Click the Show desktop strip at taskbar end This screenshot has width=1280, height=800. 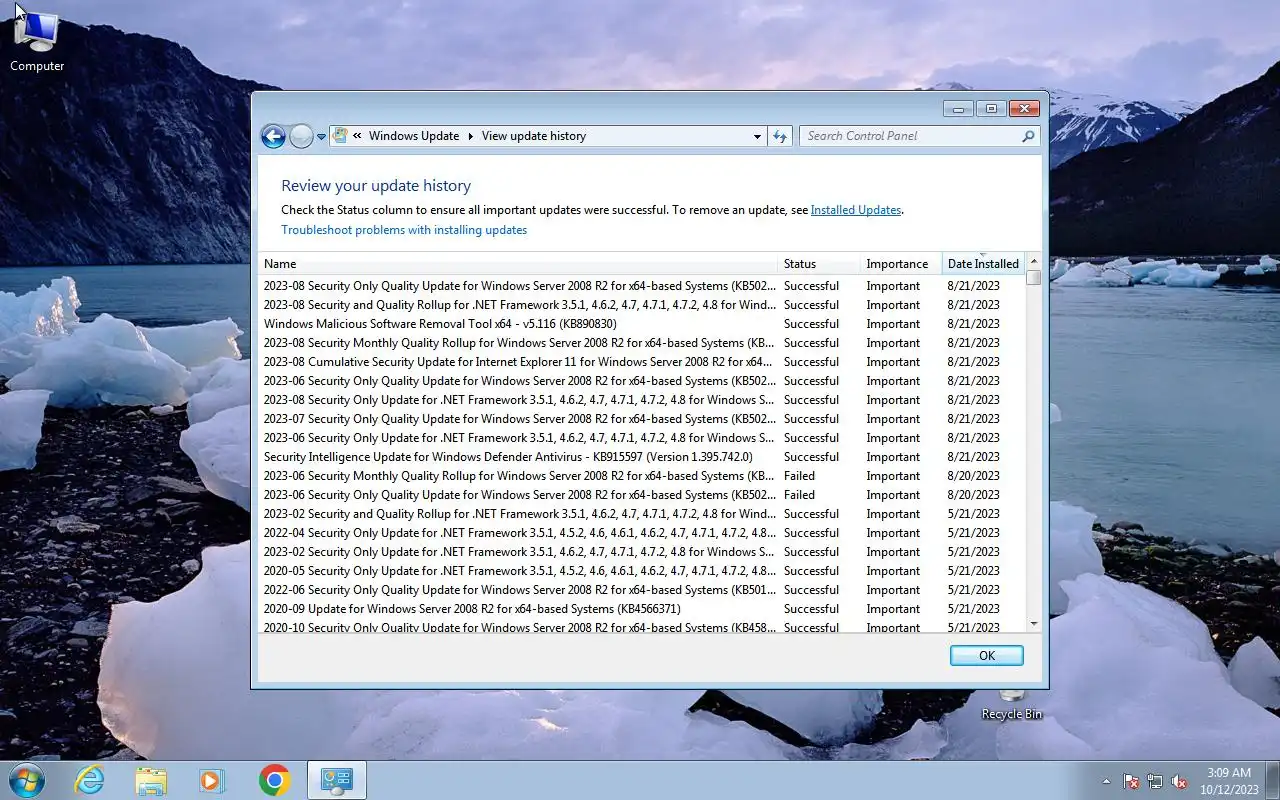click(1272, 780)
